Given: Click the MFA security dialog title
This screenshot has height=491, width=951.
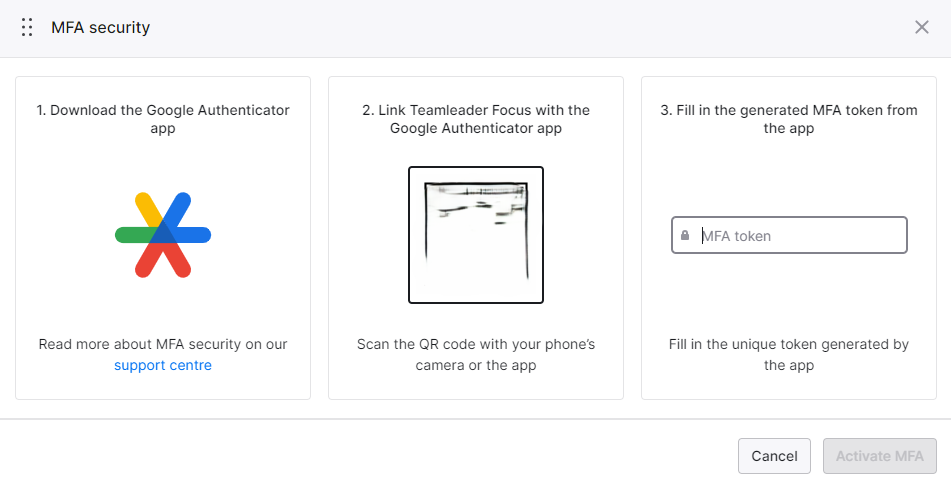Looking at the screenshot, I should pyautogui.click(x=101, y=27).
